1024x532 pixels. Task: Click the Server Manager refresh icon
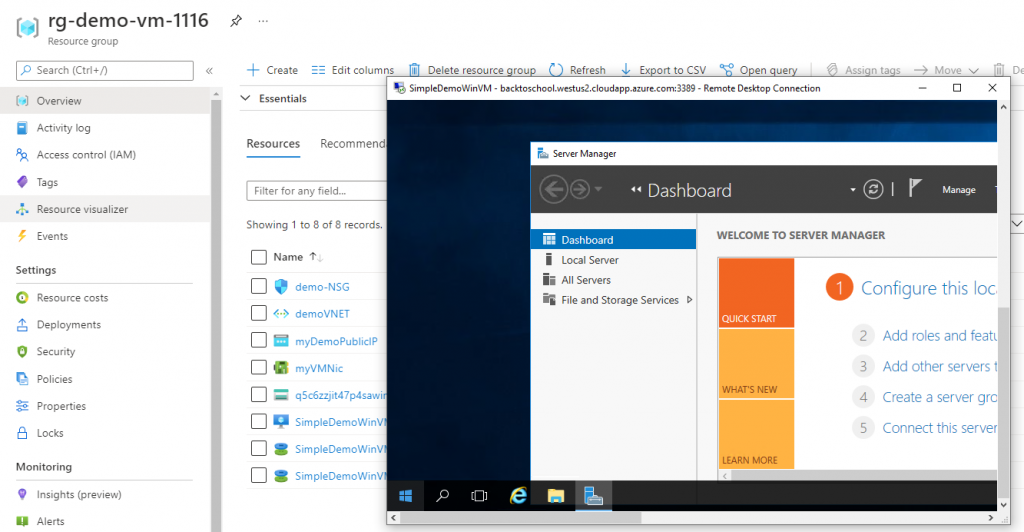click(x=873, y=190)
